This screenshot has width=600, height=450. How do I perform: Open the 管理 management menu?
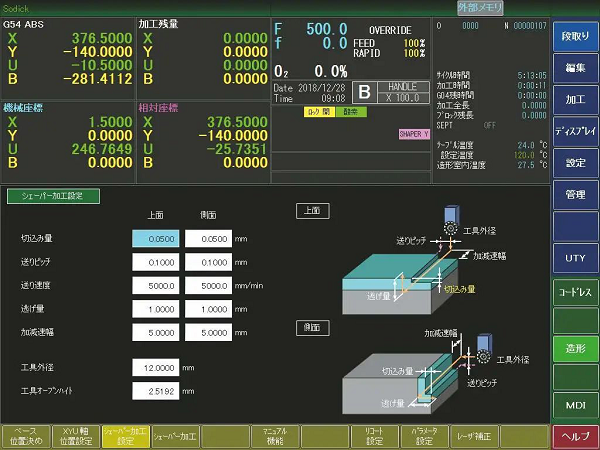click(x=575, y=195)
